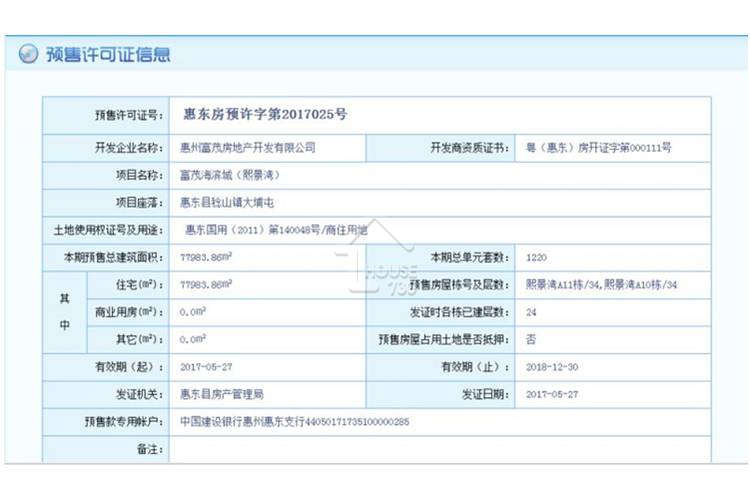
Task: Select building list 熙景湾A11栋/34
Action: 562,285
